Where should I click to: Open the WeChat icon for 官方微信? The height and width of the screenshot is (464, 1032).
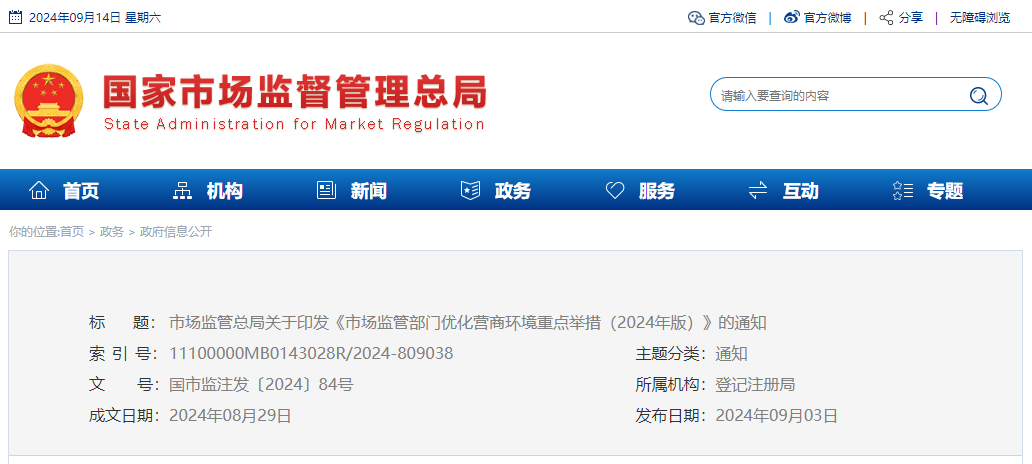(x=696, y=18)
